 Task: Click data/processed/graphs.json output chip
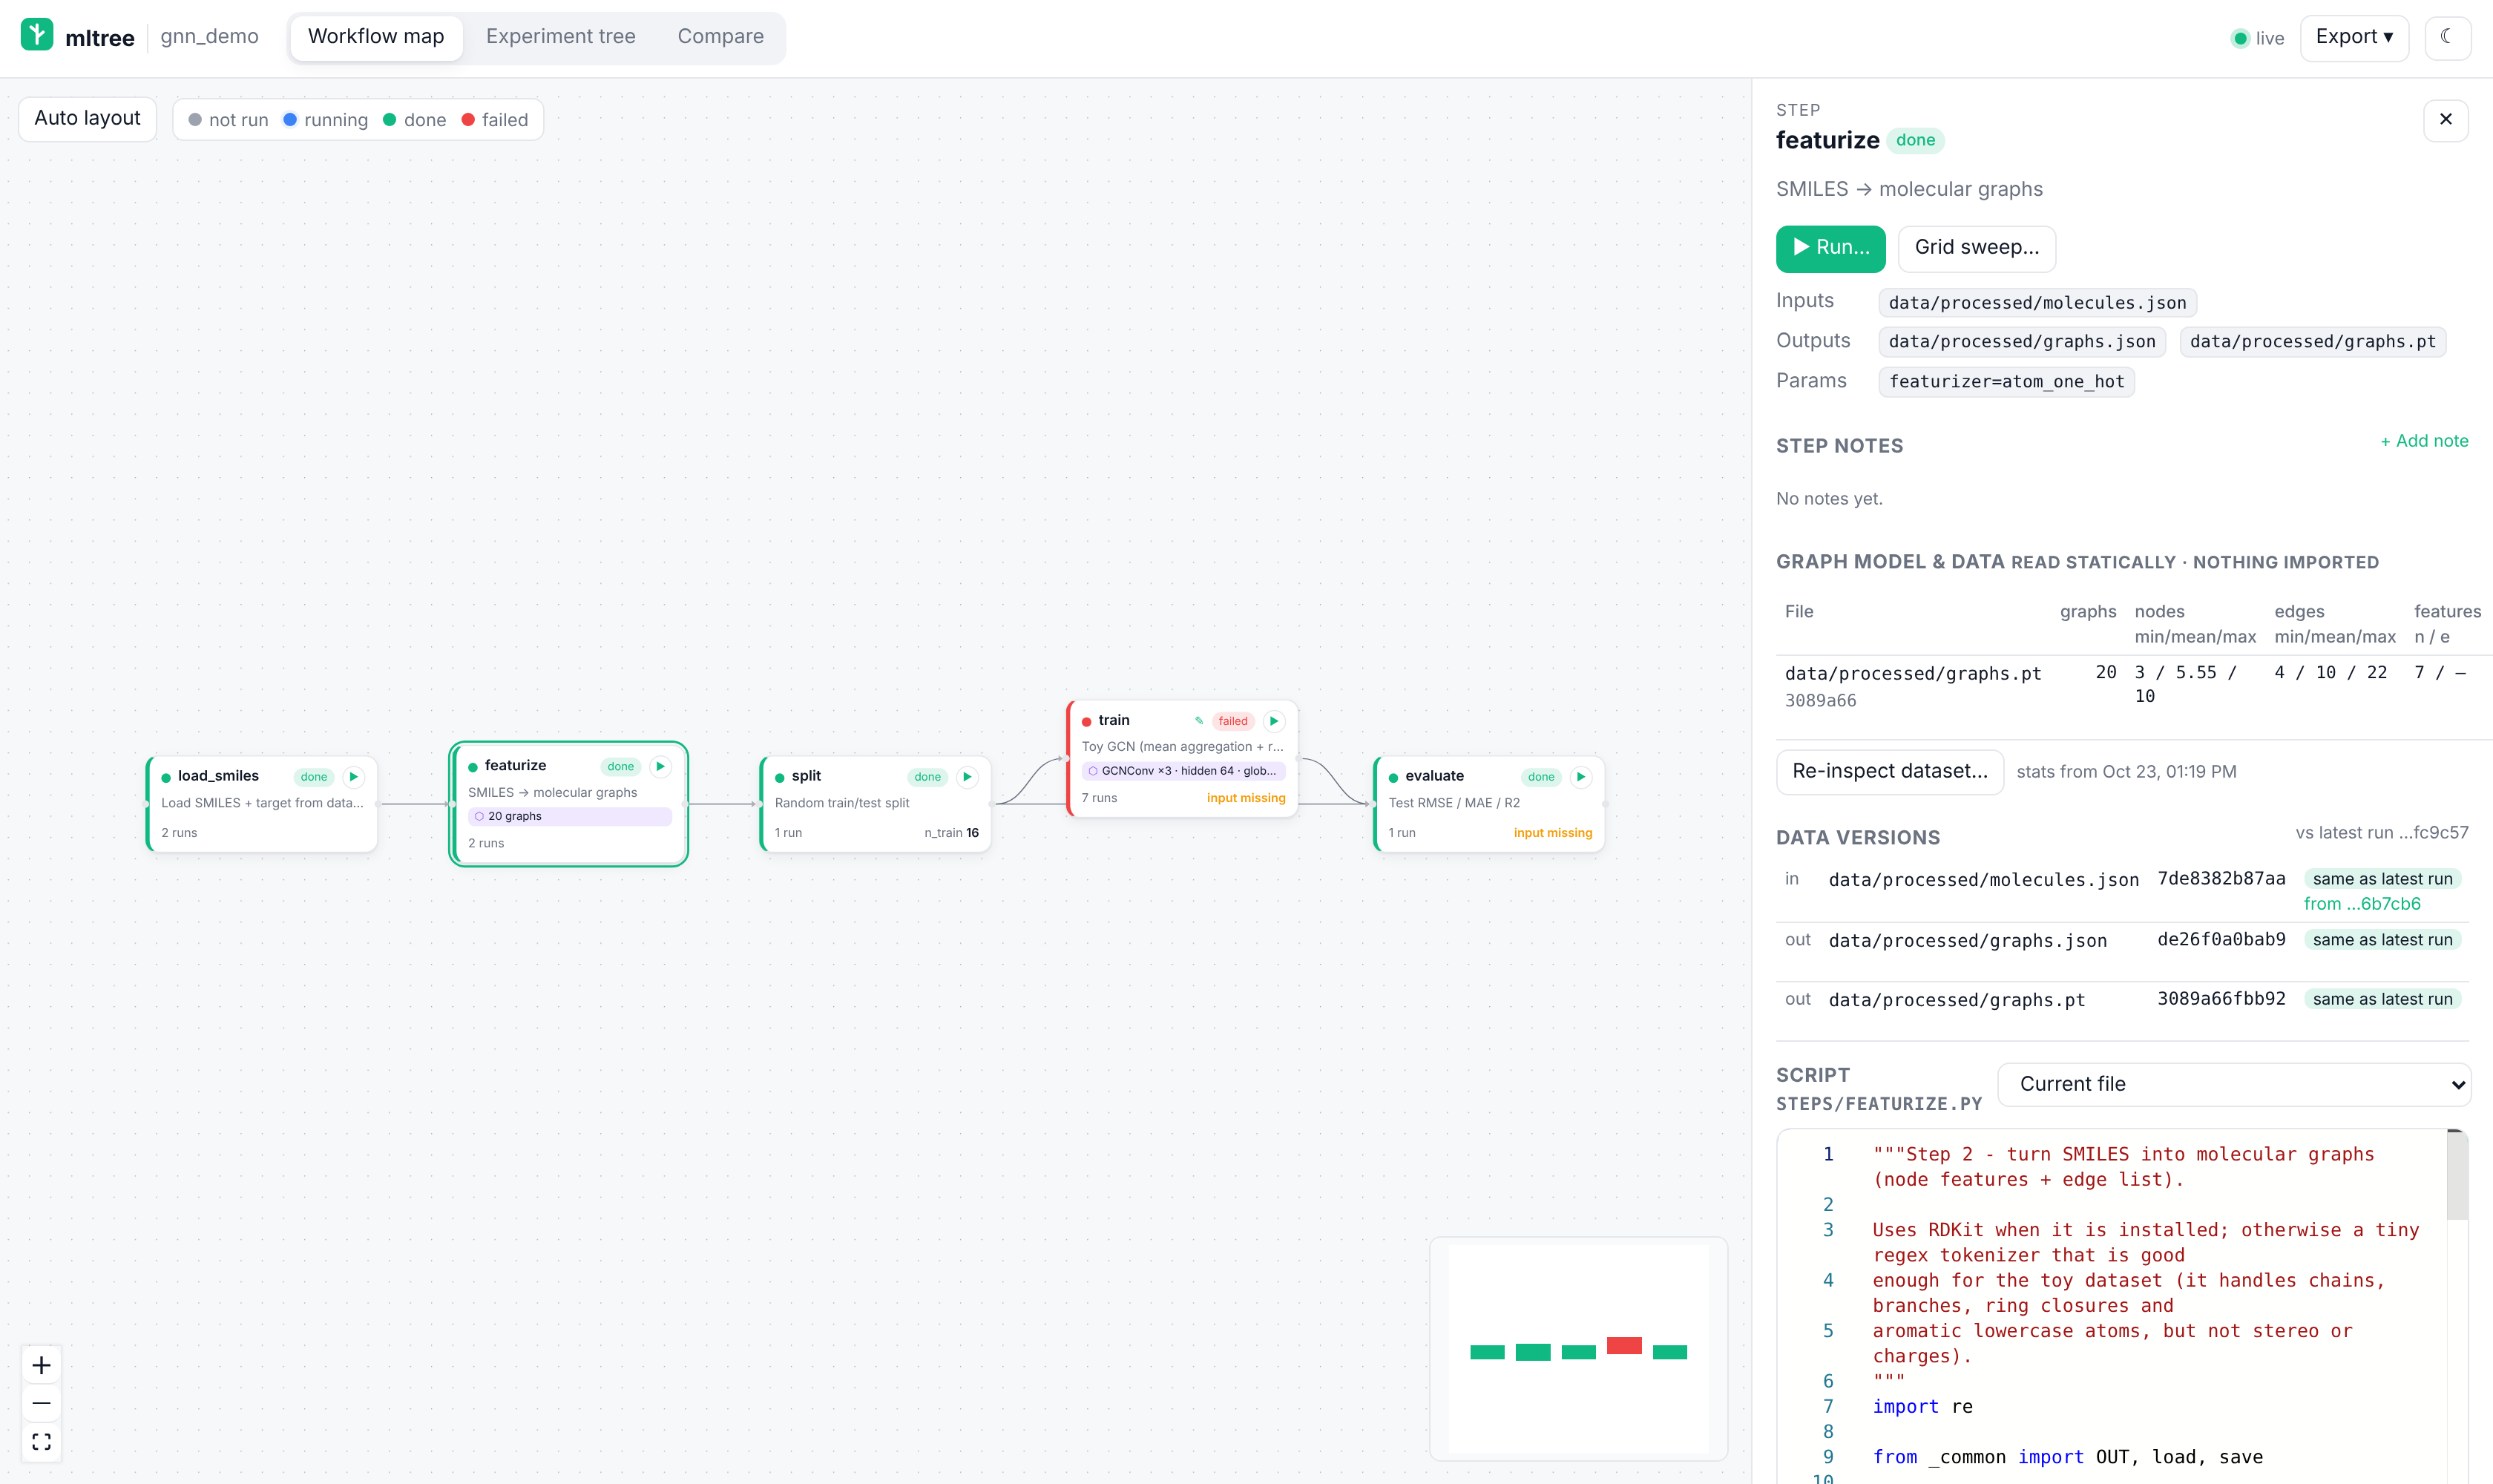click(2021, 342)
